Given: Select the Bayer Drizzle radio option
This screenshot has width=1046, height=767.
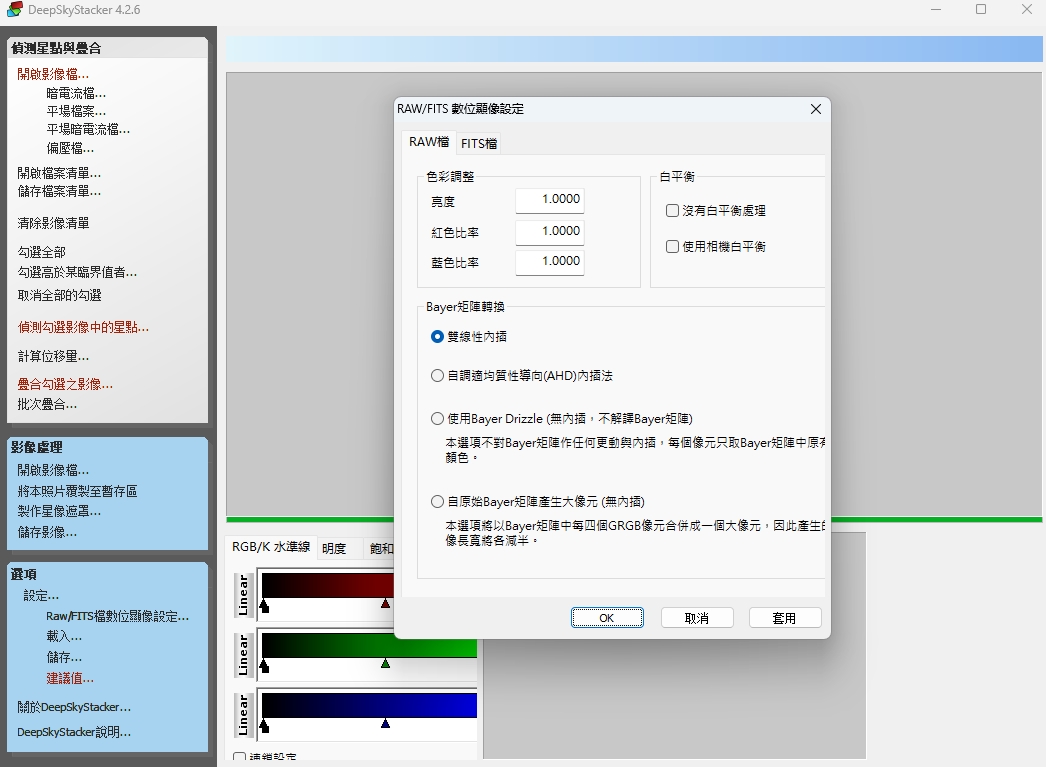Looking at the screenshot, I should pos(437,418).
